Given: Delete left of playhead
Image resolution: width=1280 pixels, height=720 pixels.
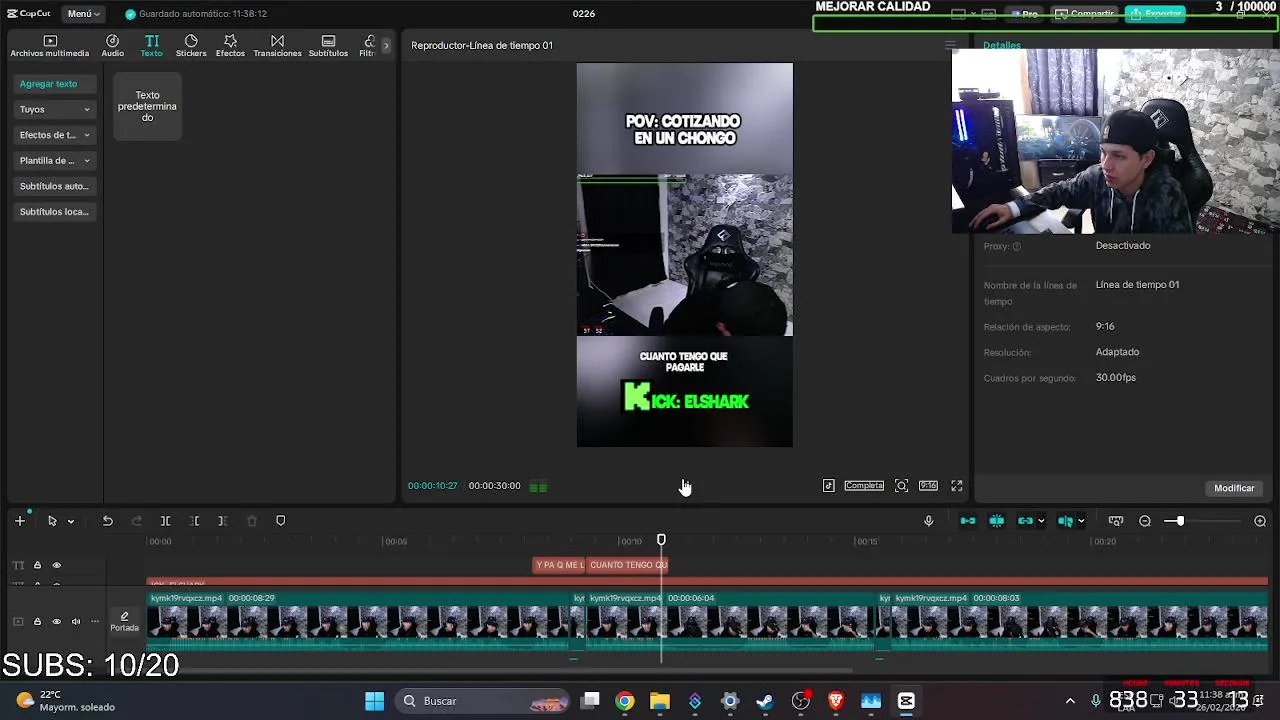Looking at the screenshot, I should pos(195,521).
